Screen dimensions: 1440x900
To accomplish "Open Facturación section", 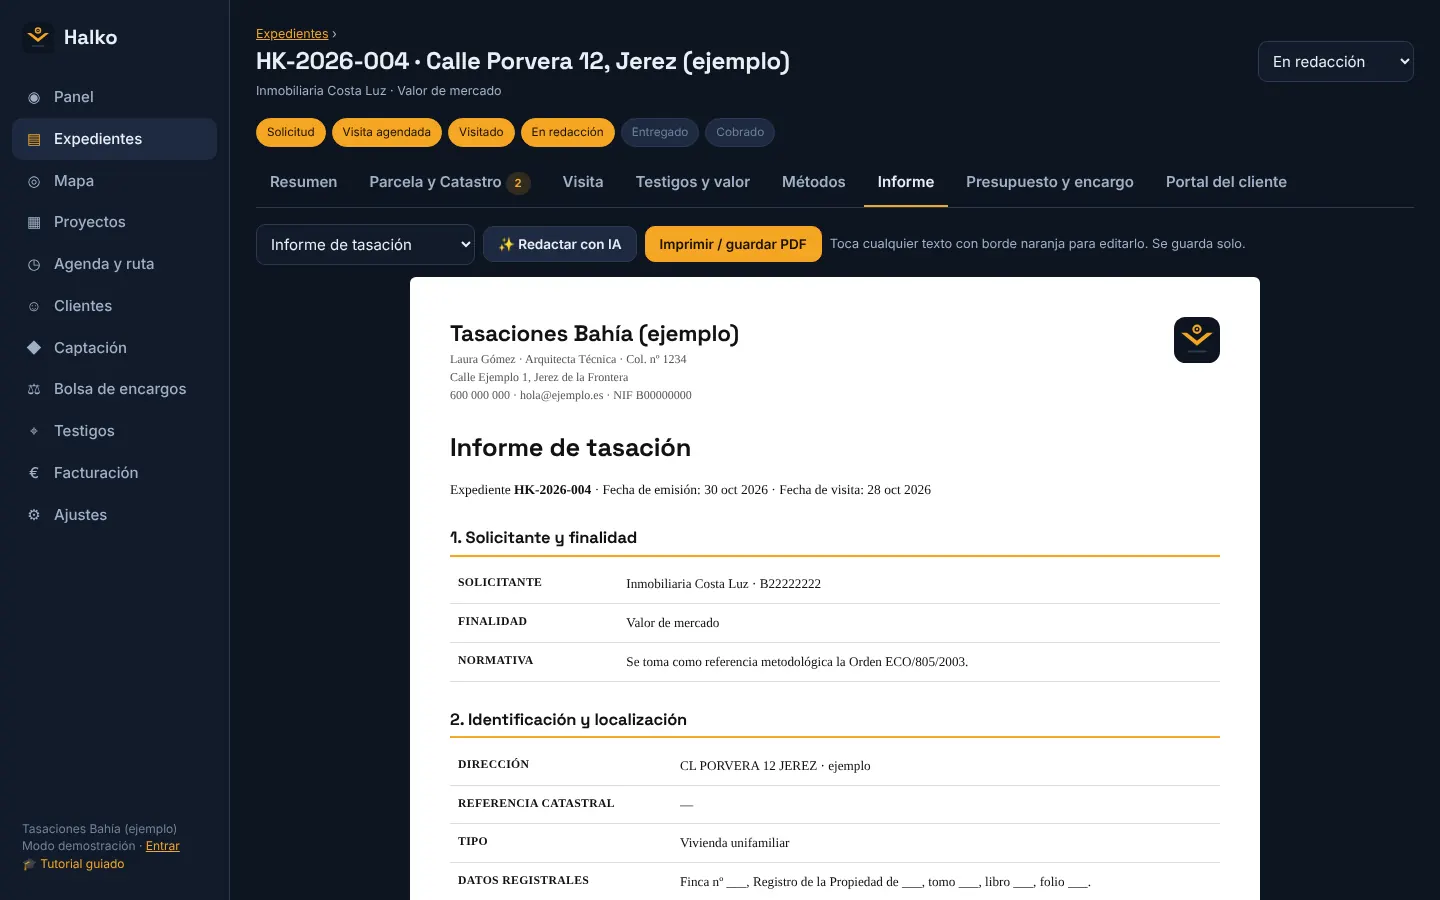I will (114, 473).
